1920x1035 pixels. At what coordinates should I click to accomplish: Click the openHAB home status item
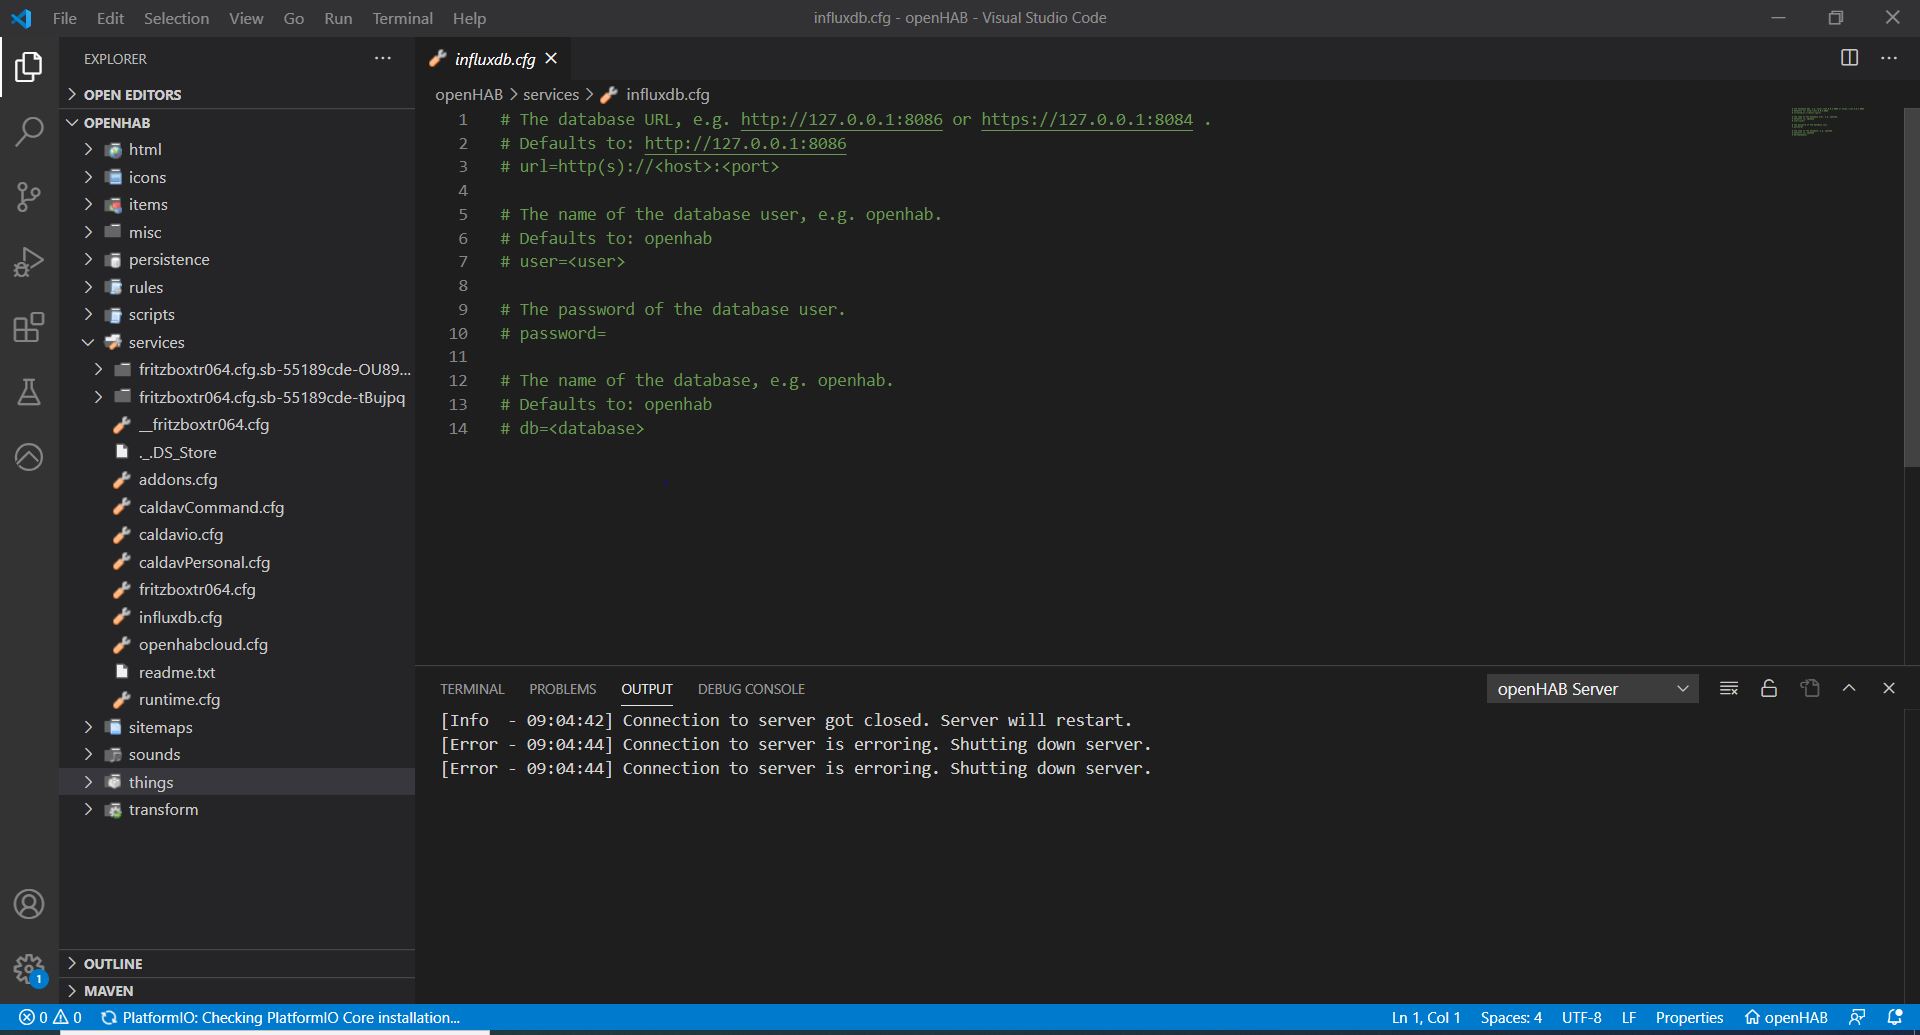point(1786,1017)
